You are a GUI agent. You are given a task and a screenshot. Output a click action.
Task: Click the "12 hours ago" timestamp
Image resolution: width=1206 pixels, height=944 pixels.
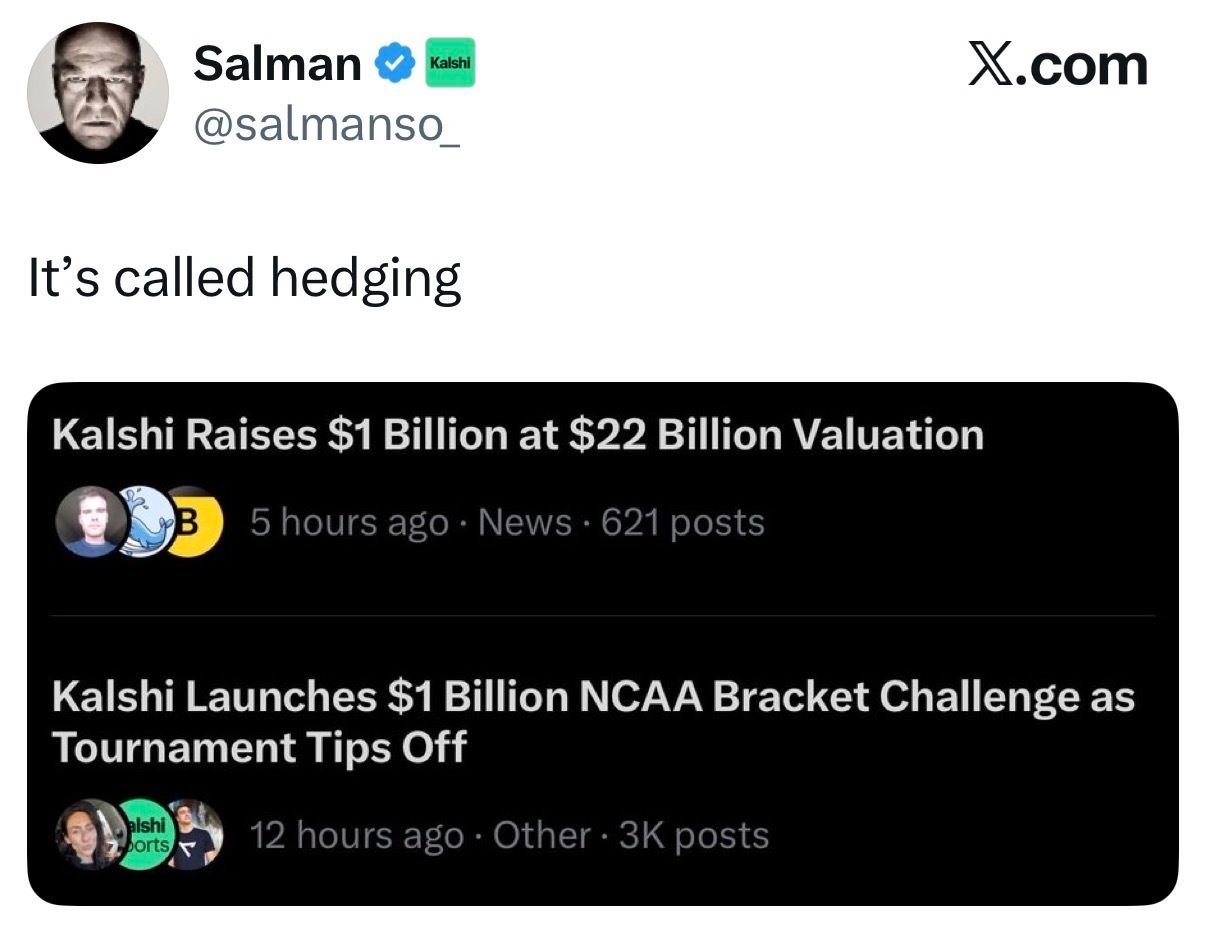[x=355, y=835]
